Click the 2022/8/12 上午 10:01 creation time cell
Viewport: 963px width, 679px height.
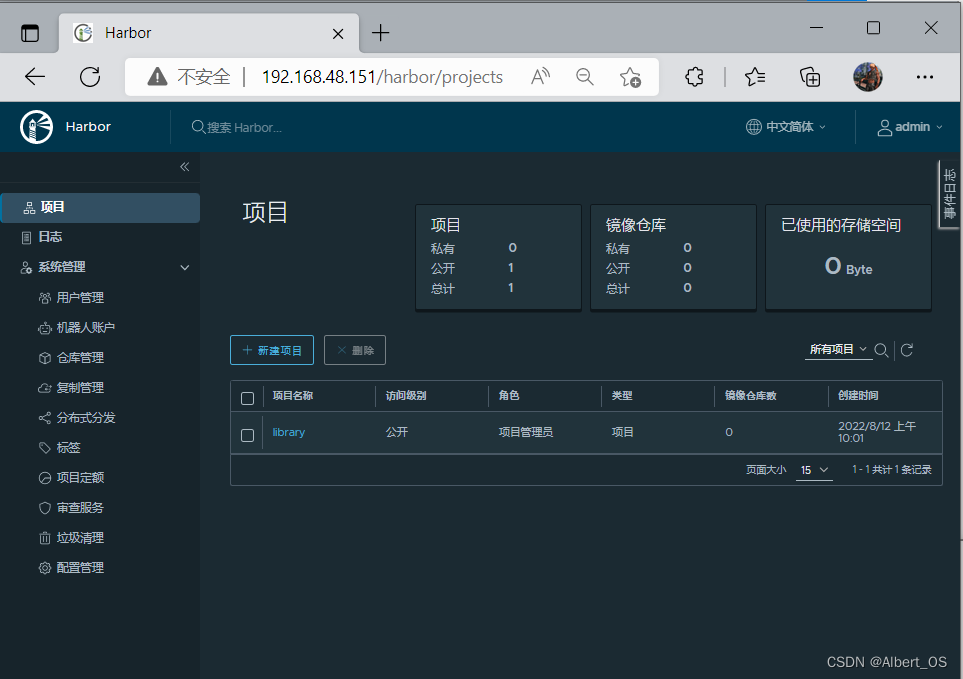877,432
